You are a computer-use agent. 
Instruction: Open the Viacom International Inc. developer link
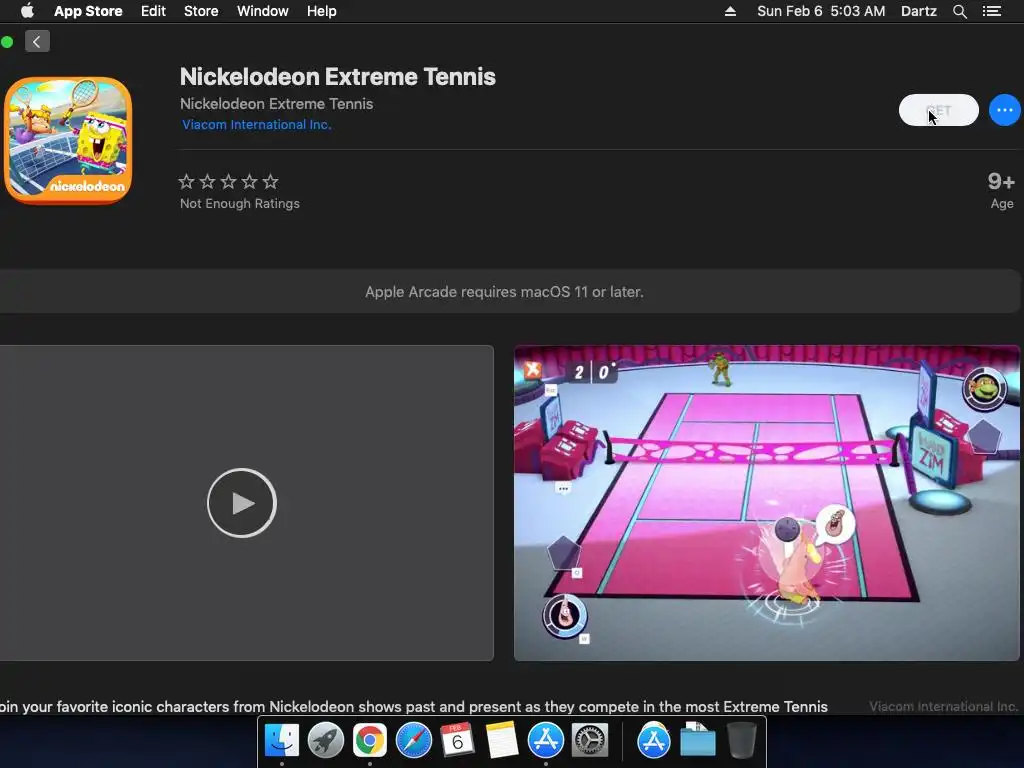pos(257,125)
